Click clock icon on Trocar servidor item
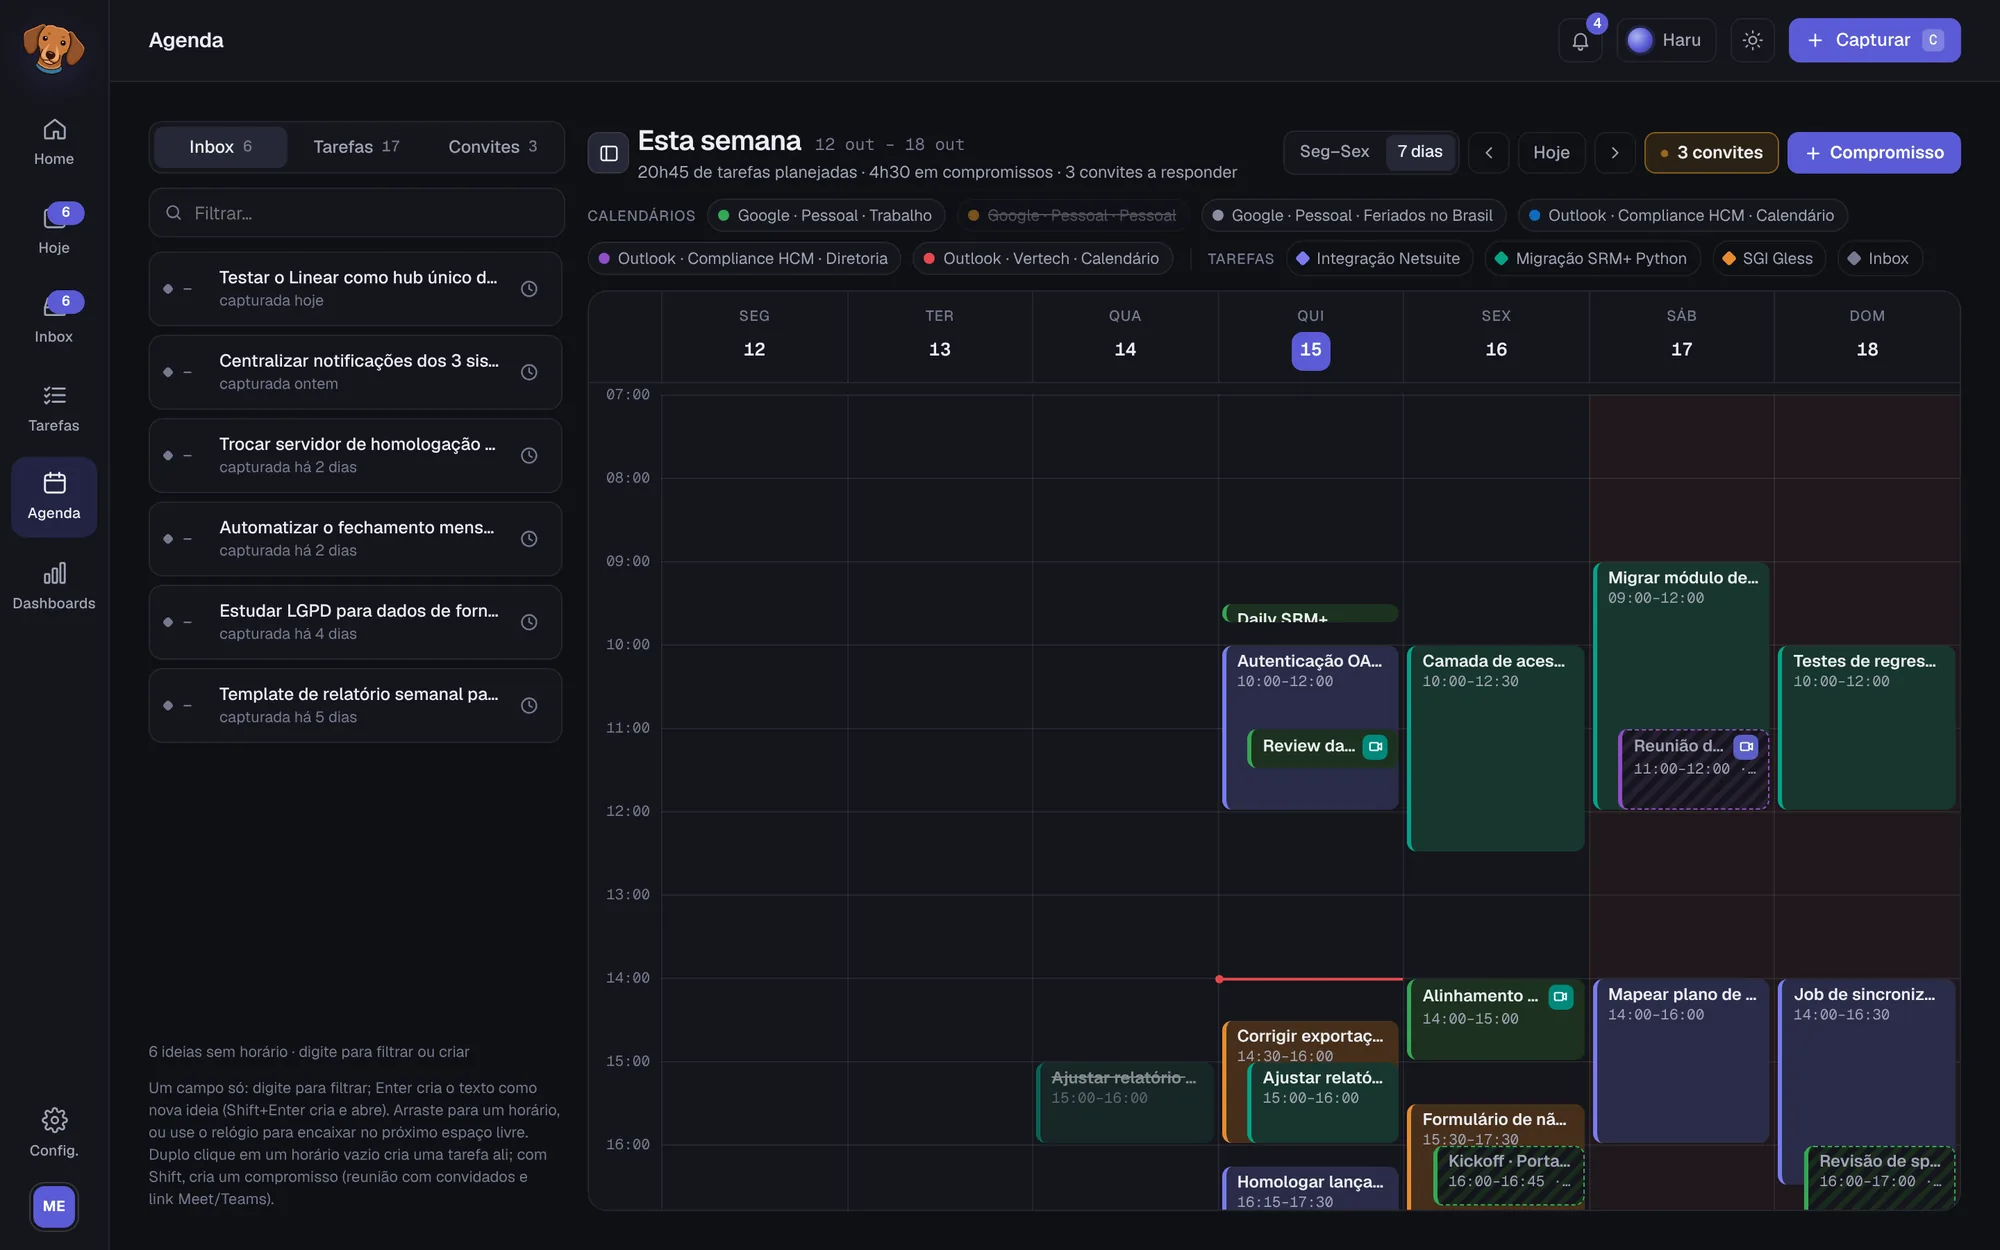 coord(529,455)
